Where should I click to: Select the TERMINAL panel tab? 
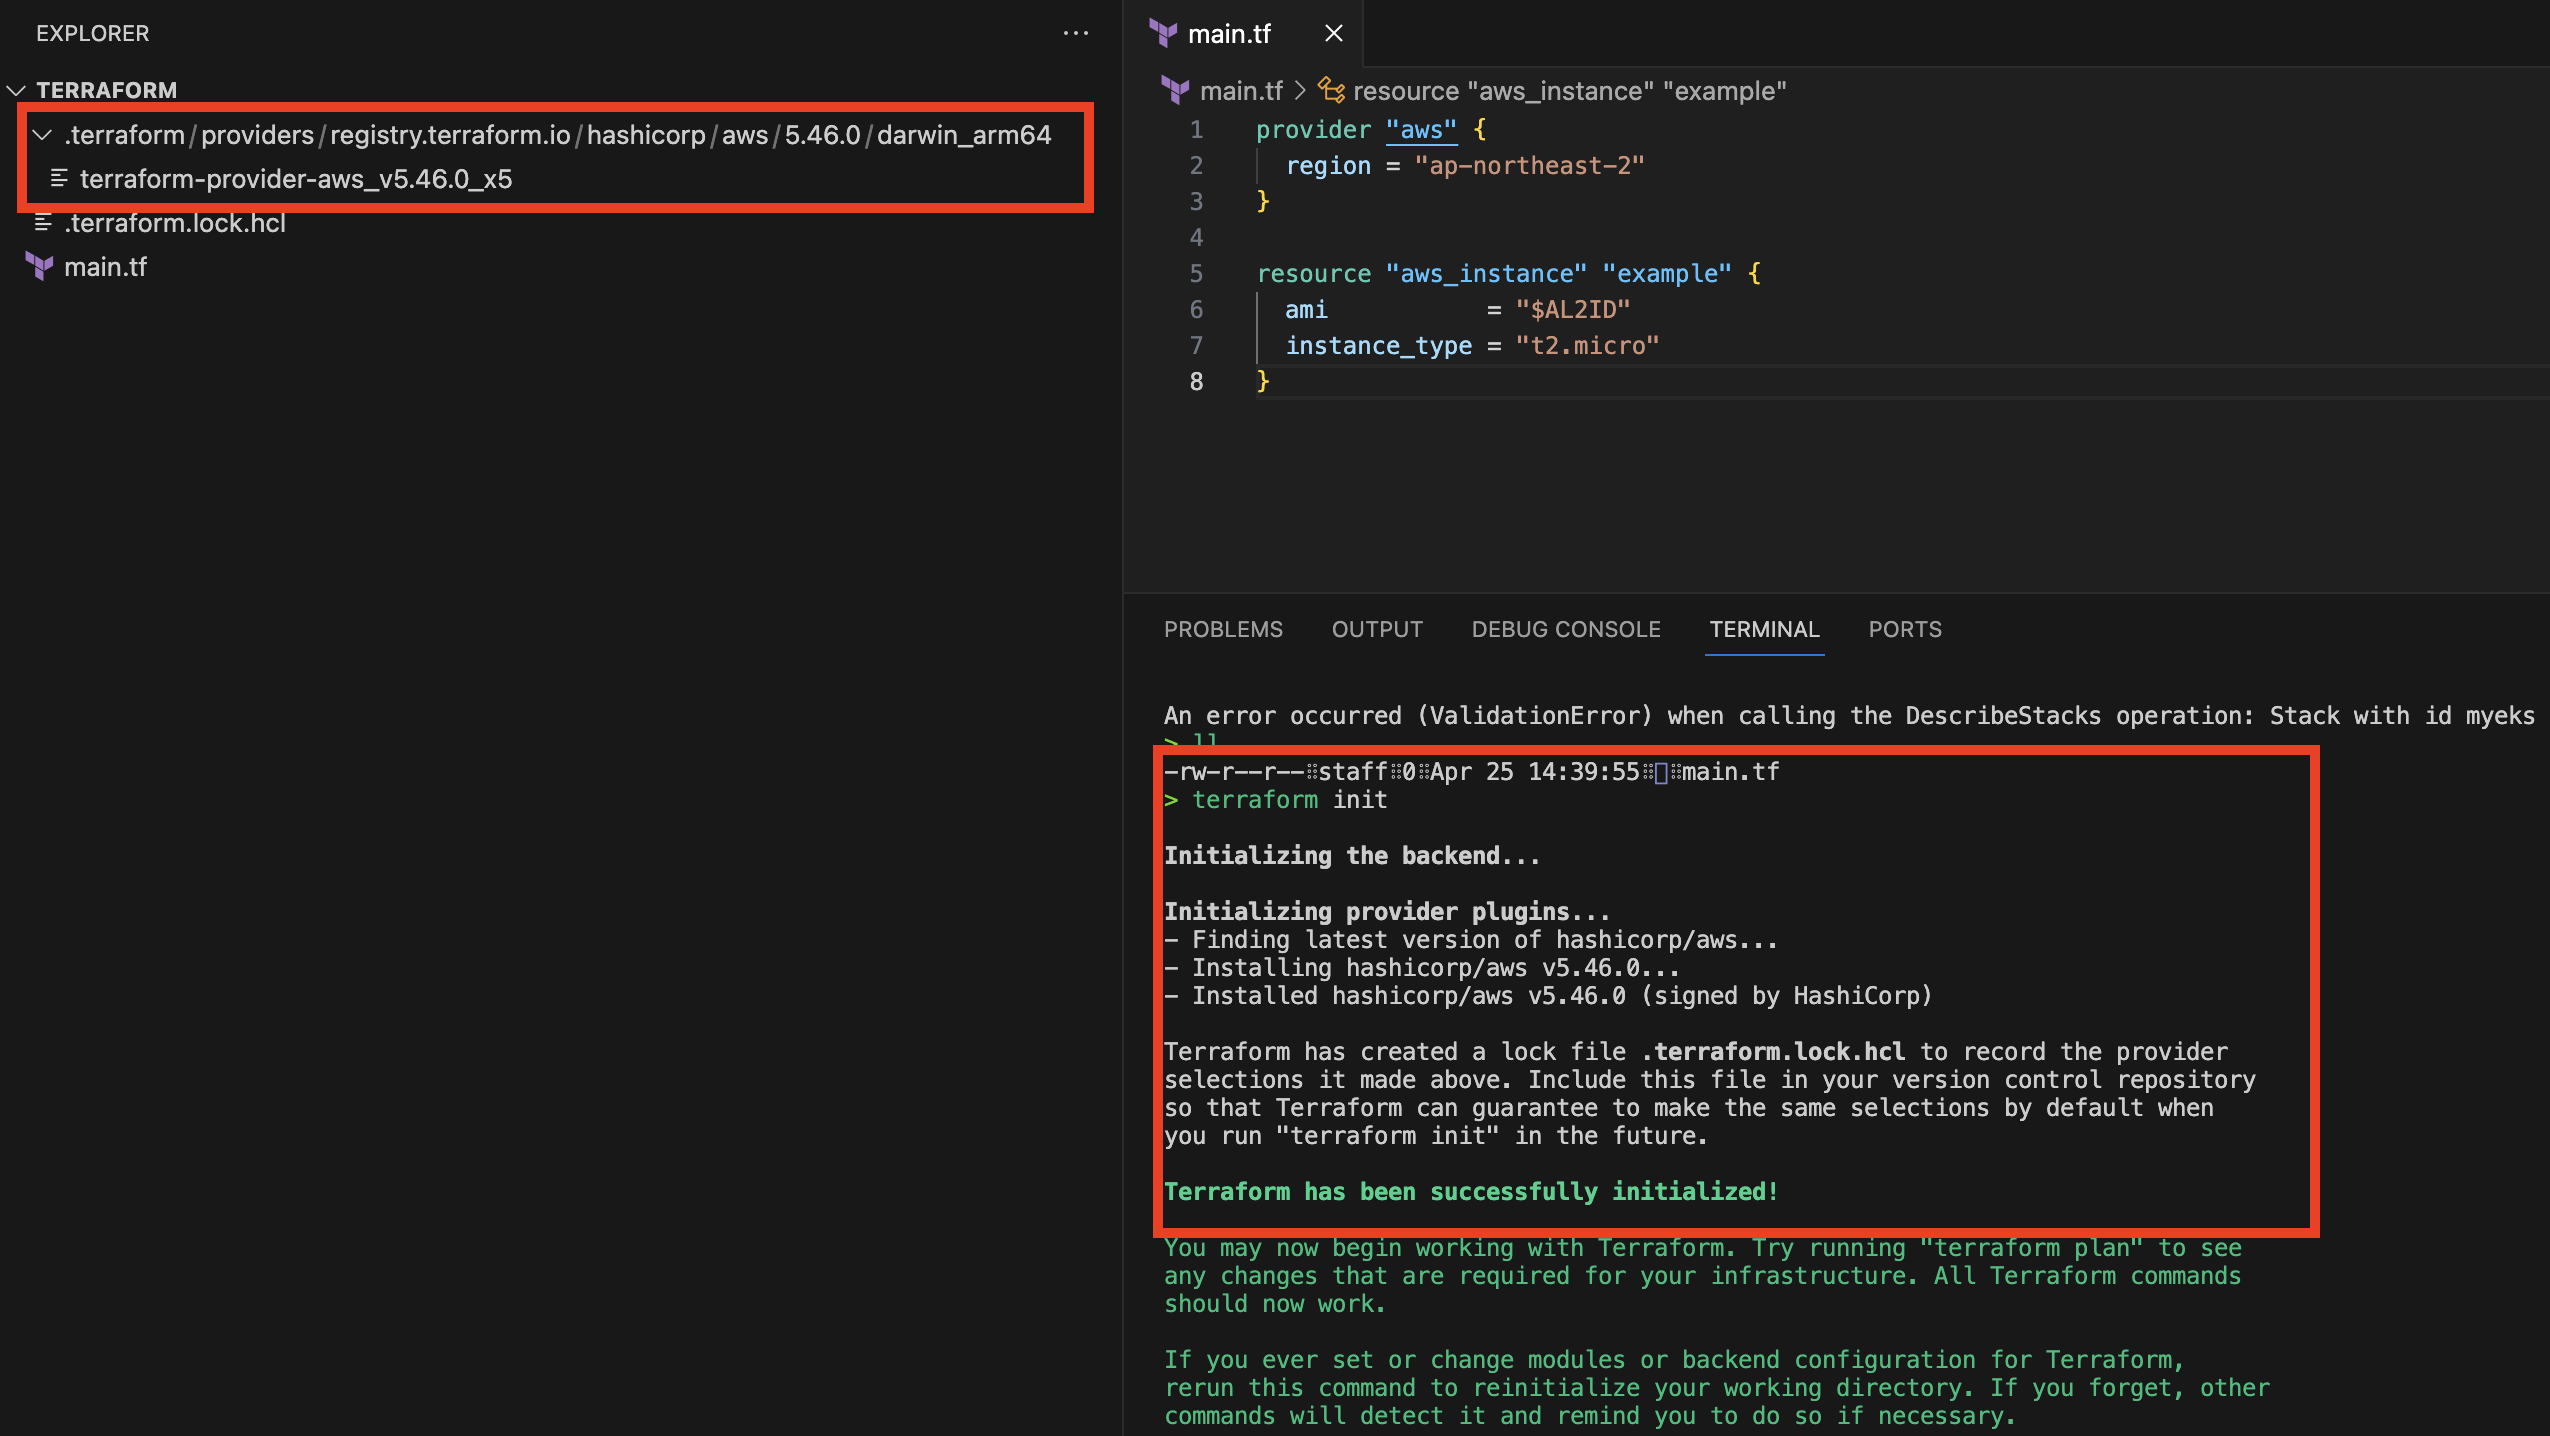tap(1764, 629)
